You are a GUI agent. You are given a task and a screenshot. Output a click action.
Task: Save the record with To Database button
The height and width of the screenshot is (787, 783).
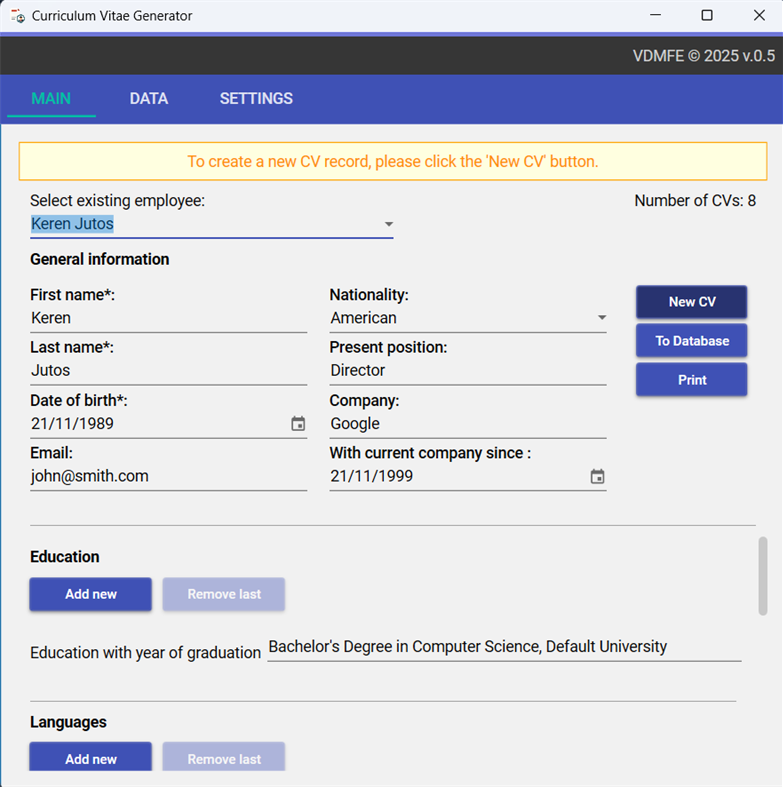[692, 341]
